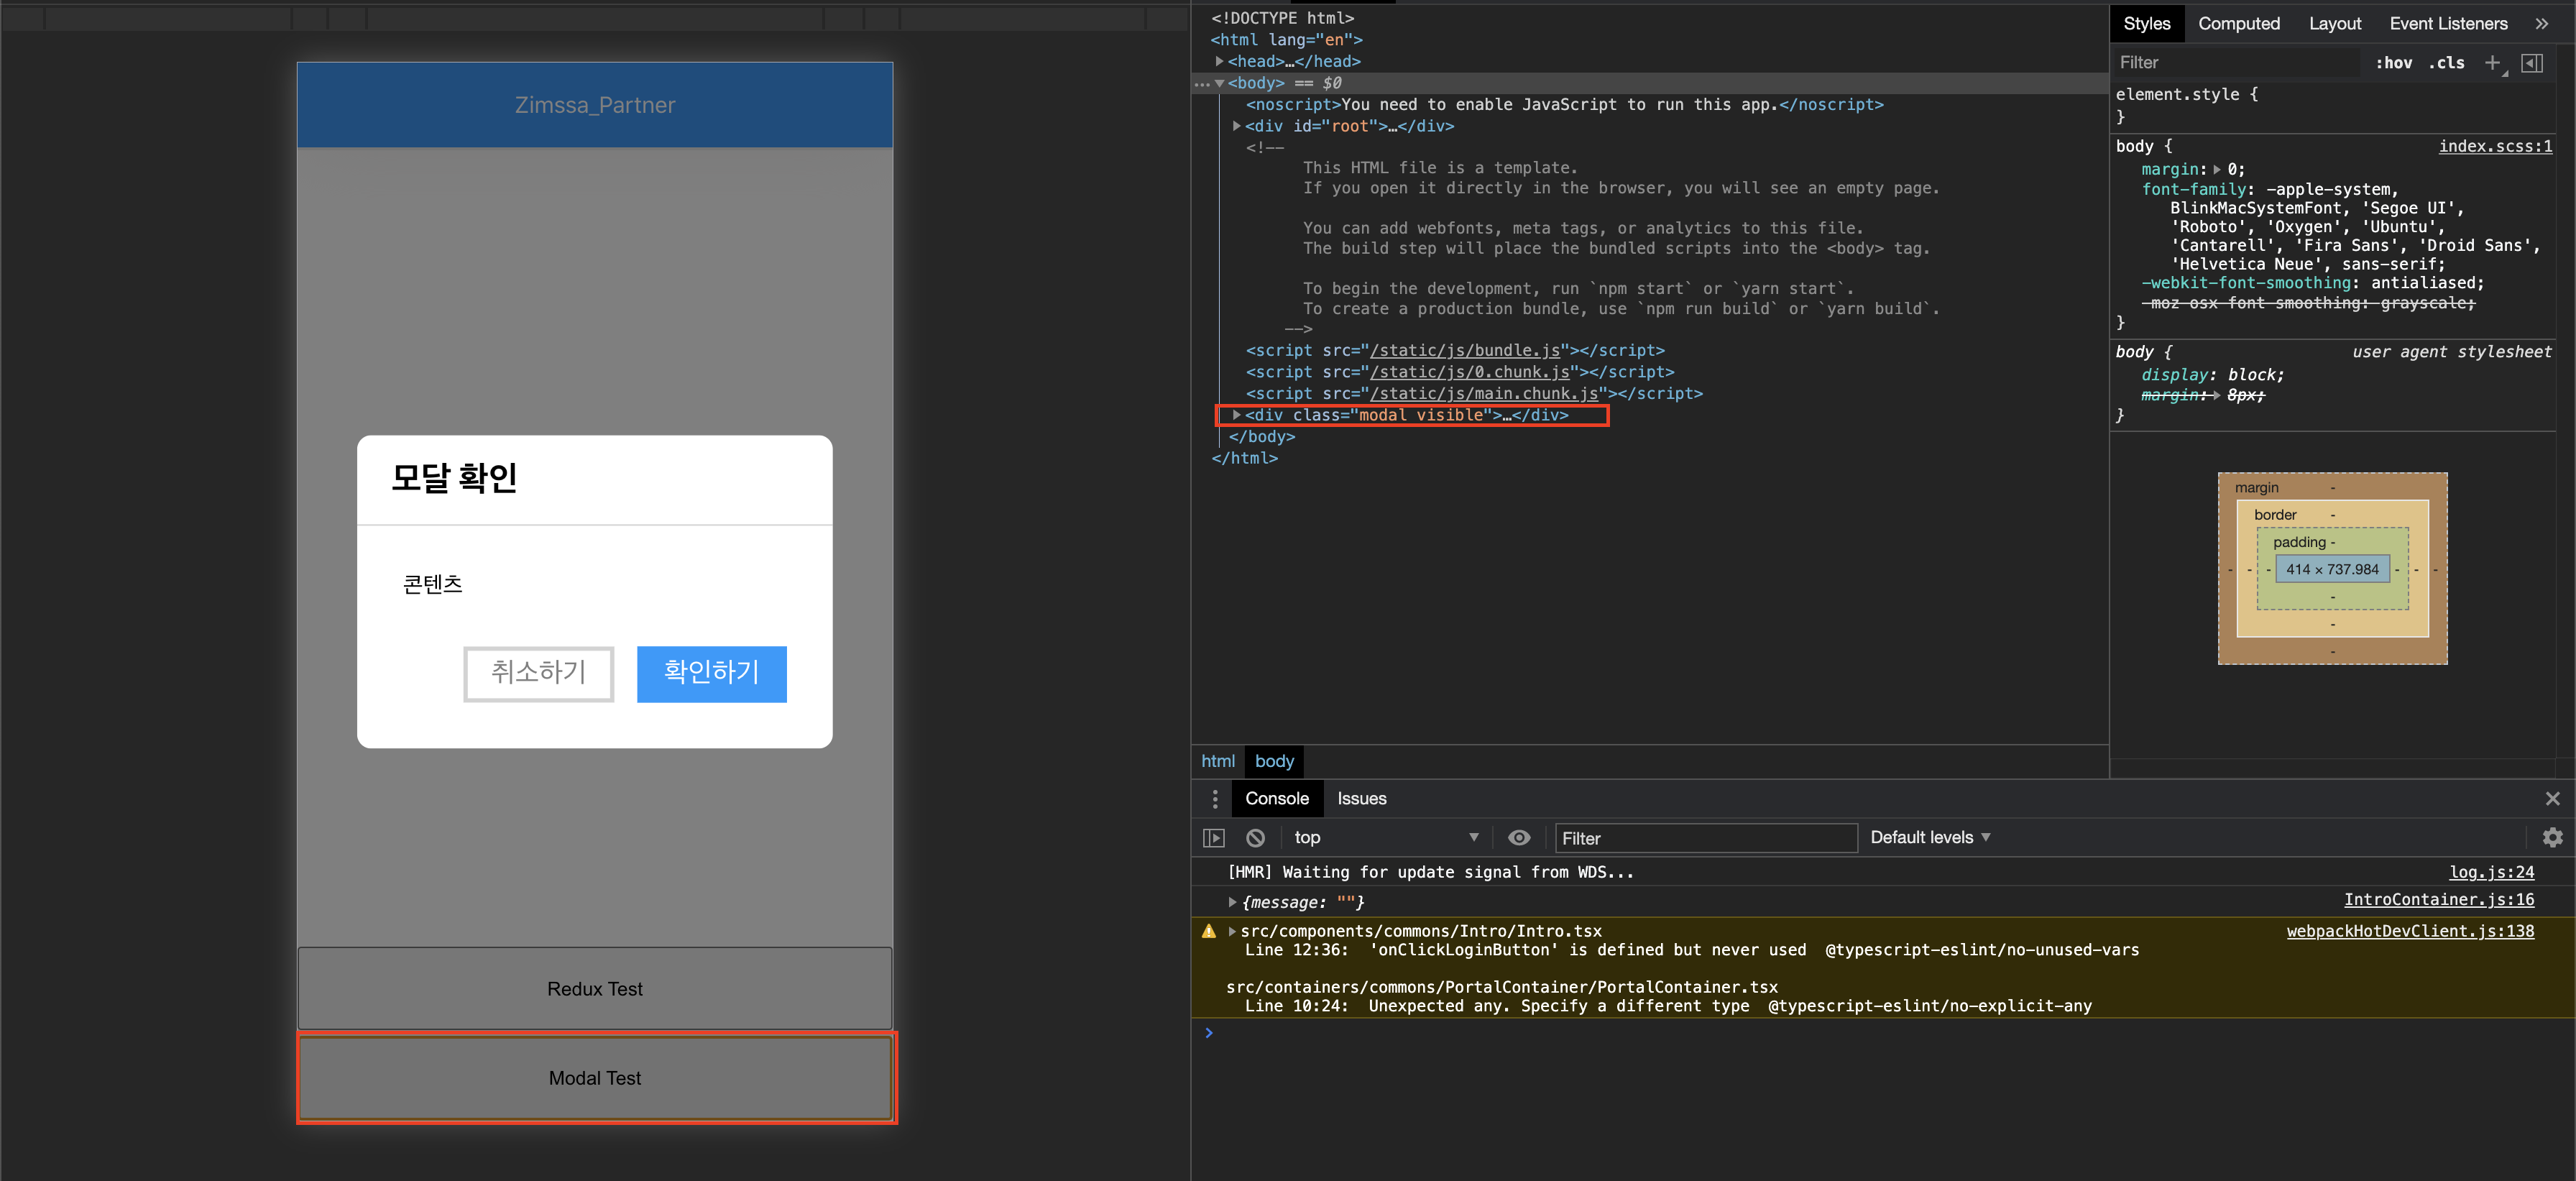Open the Default levels dropdown

[x=1930, y=838]
